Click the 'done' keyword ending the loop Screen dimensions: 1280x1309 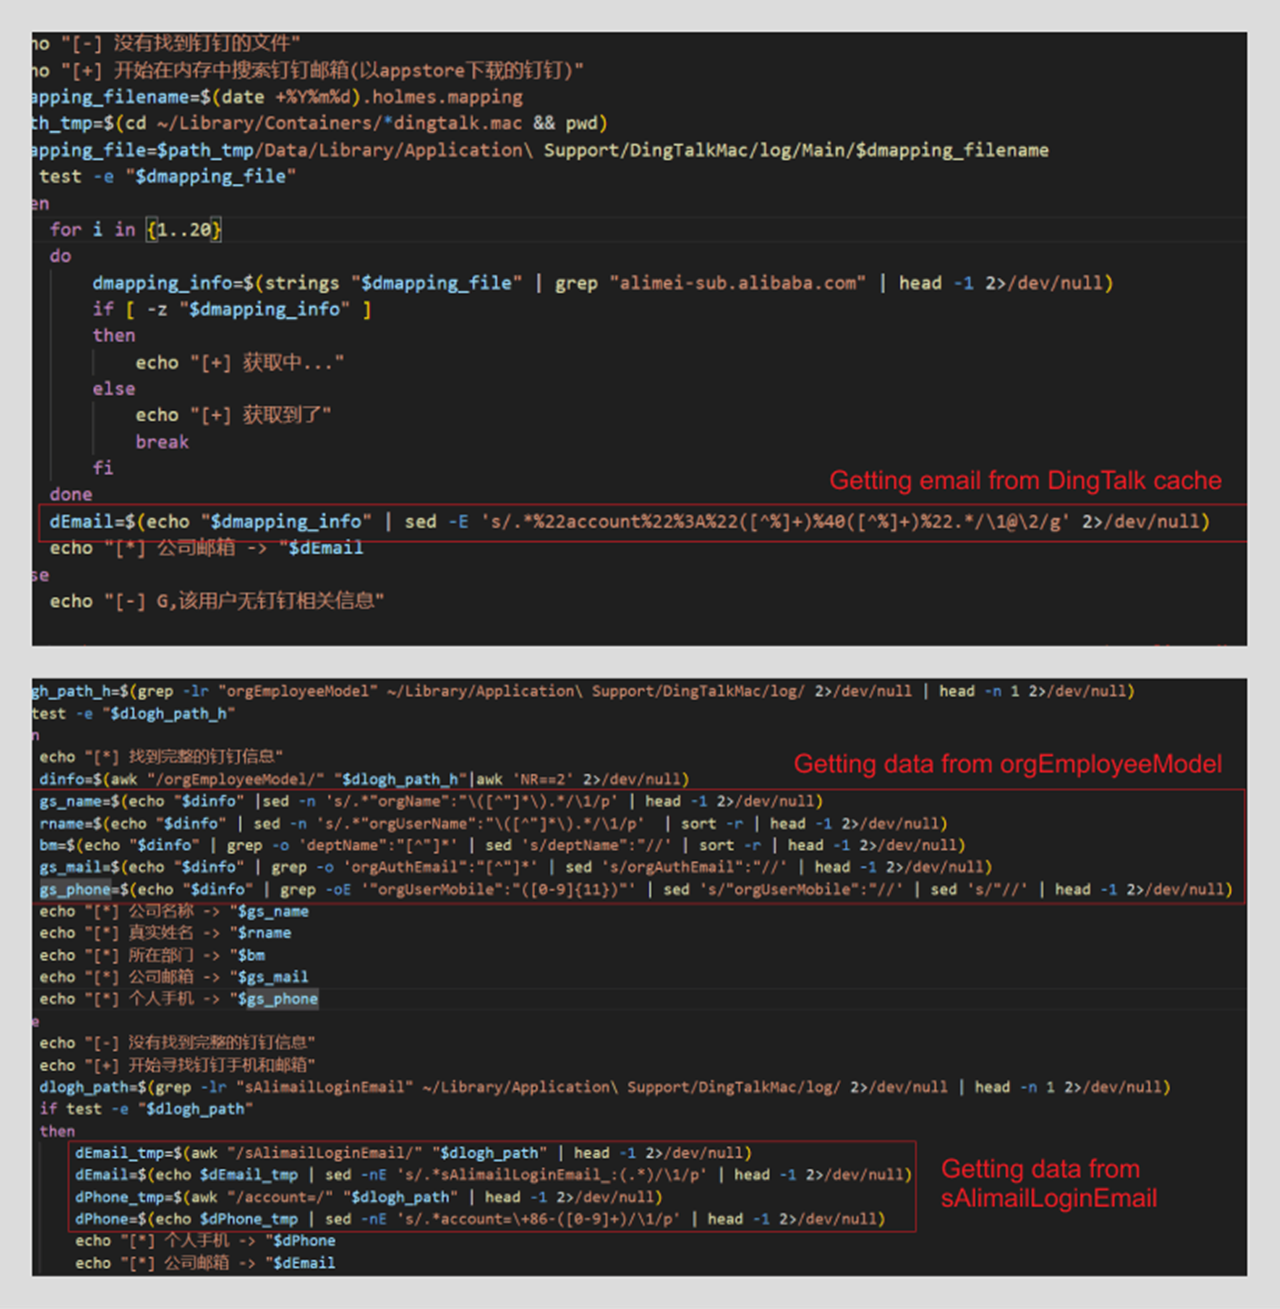(x=71, y=495)
